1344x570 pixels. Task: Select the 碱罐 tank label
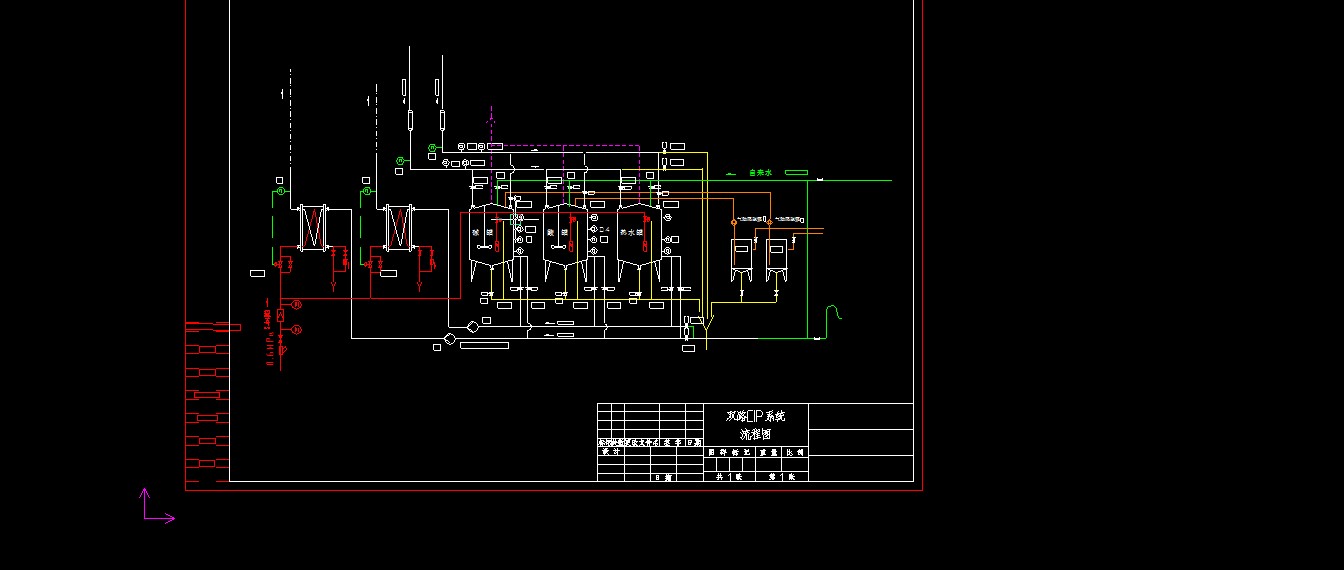[x=483, y=233]
